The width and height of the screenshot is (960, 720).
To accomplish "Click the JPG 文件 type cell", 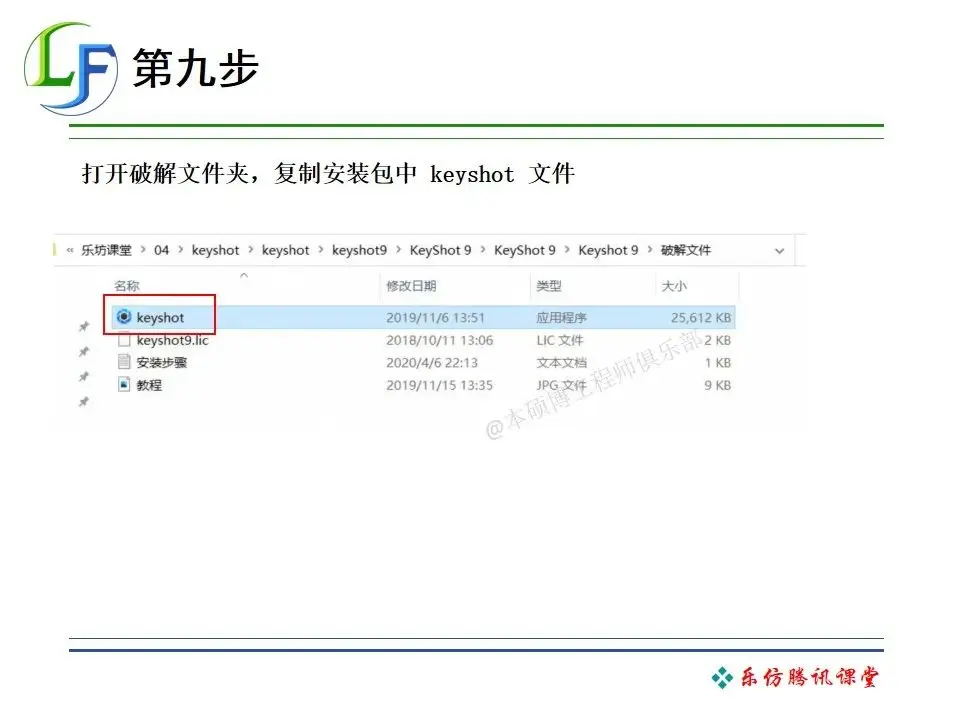I will [561, 385].
